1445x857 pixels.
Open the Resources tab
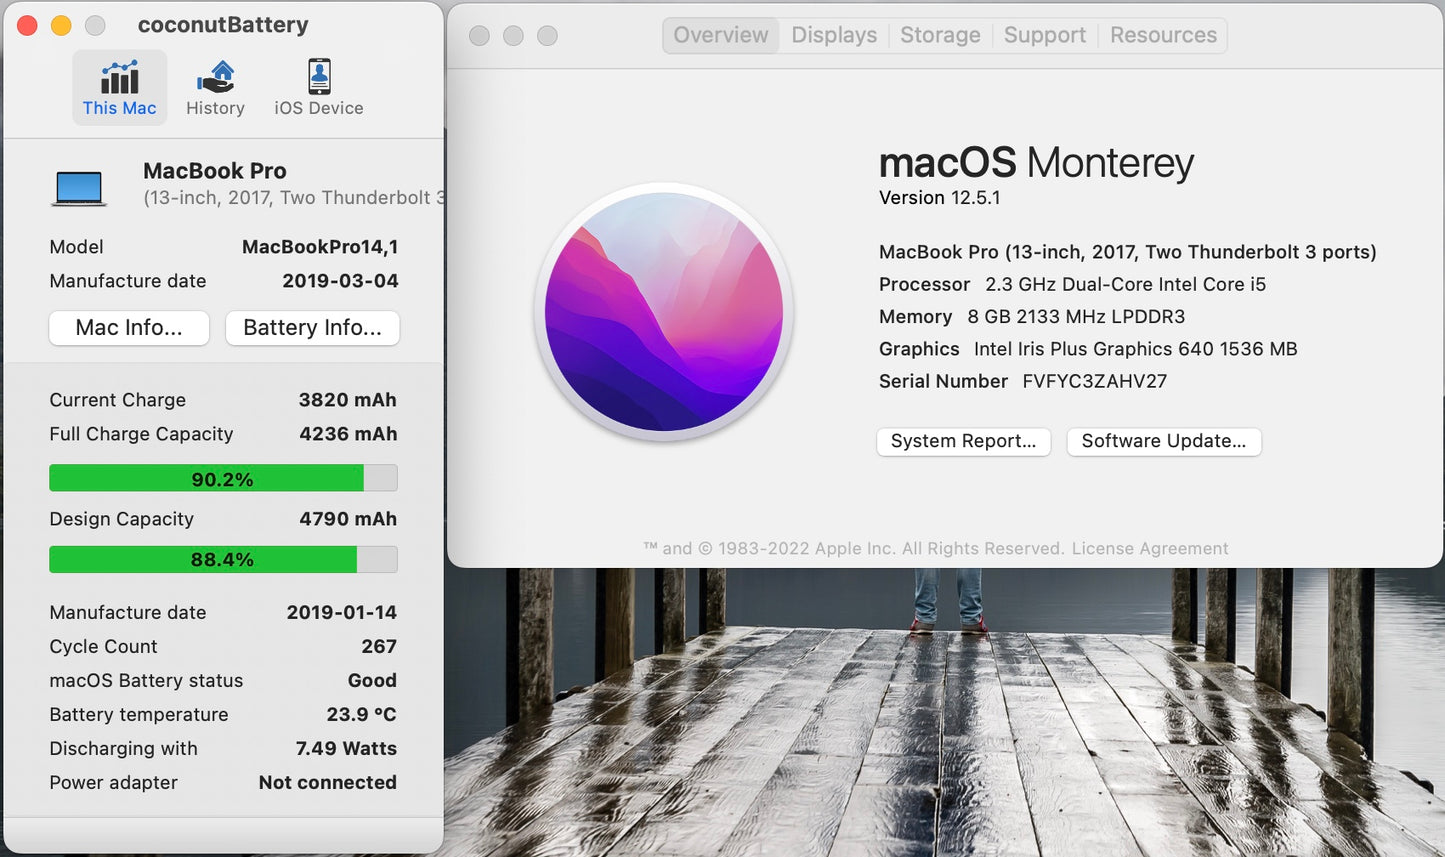pyautogui.click(x=1163, y=35)
